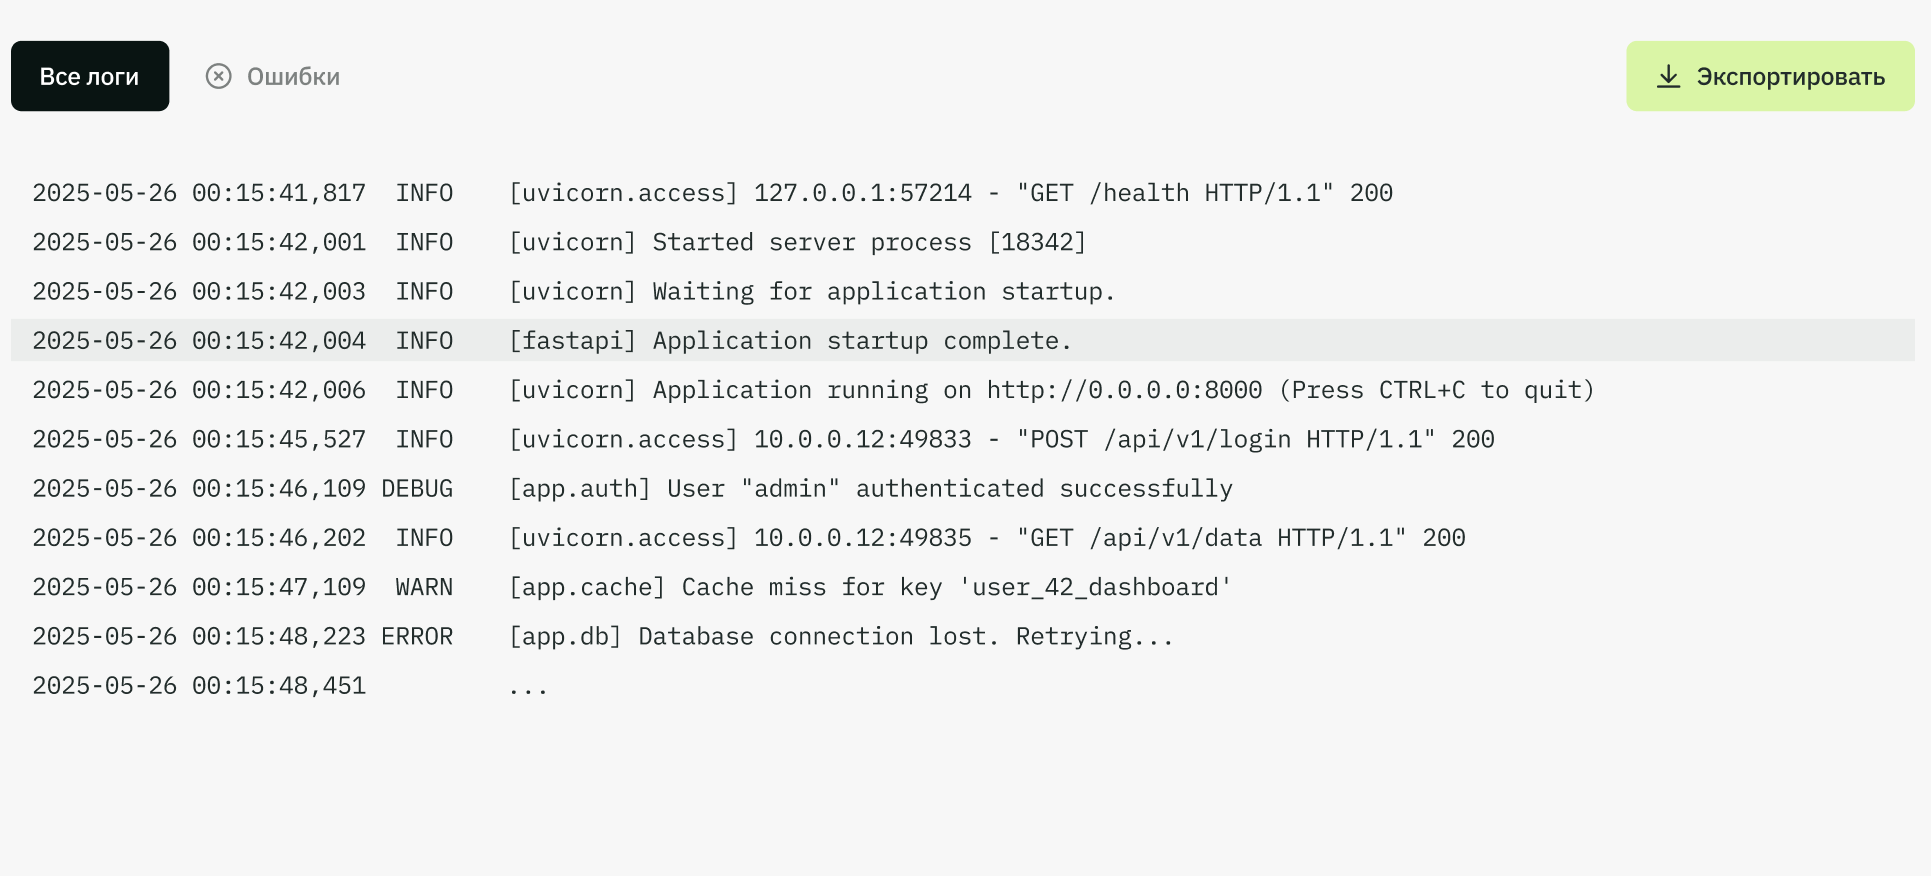Click the last log line with ellipsis
Image resolution: width=1931 pixels, height=876 pixels.
click(x=963, y=685)
